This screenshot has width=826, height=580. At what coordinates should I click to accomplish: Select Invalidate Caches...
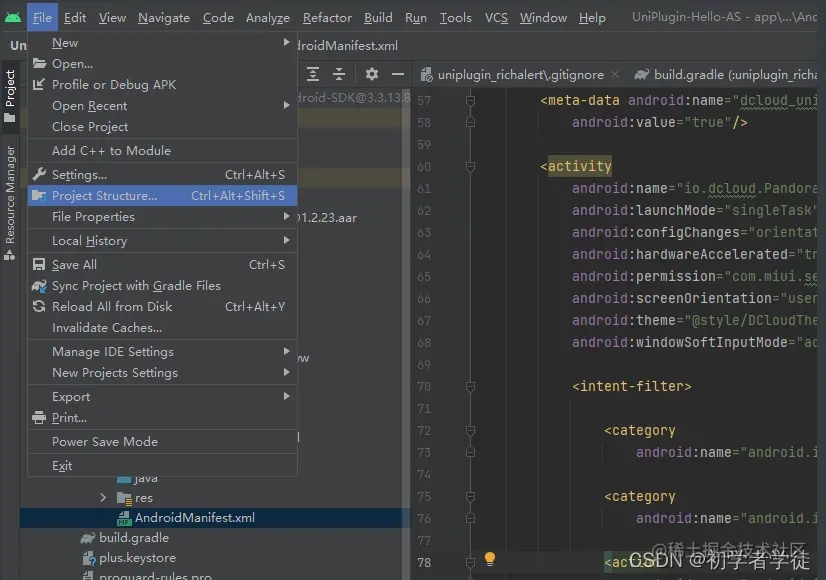pos(162,328)
